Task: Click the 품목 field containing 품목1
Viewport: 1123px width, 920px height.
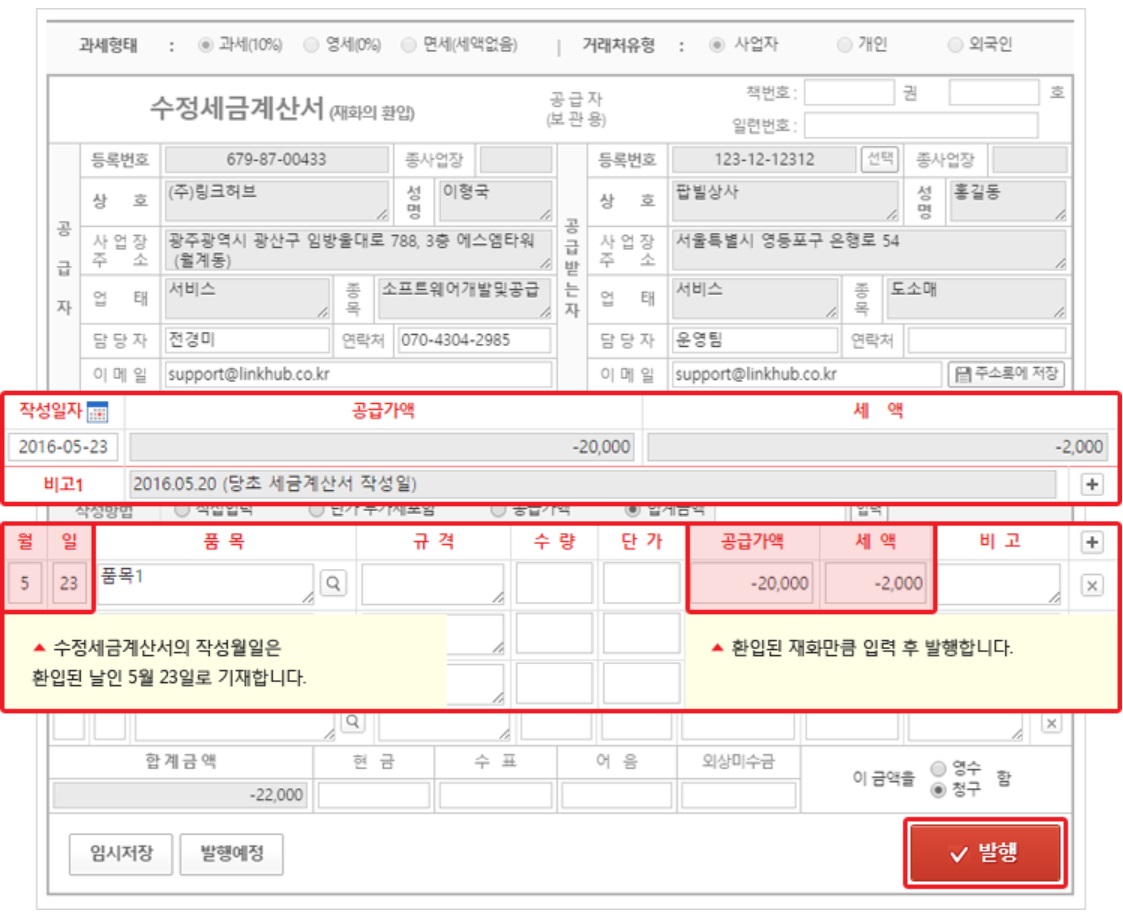Action: click(206, 583)
